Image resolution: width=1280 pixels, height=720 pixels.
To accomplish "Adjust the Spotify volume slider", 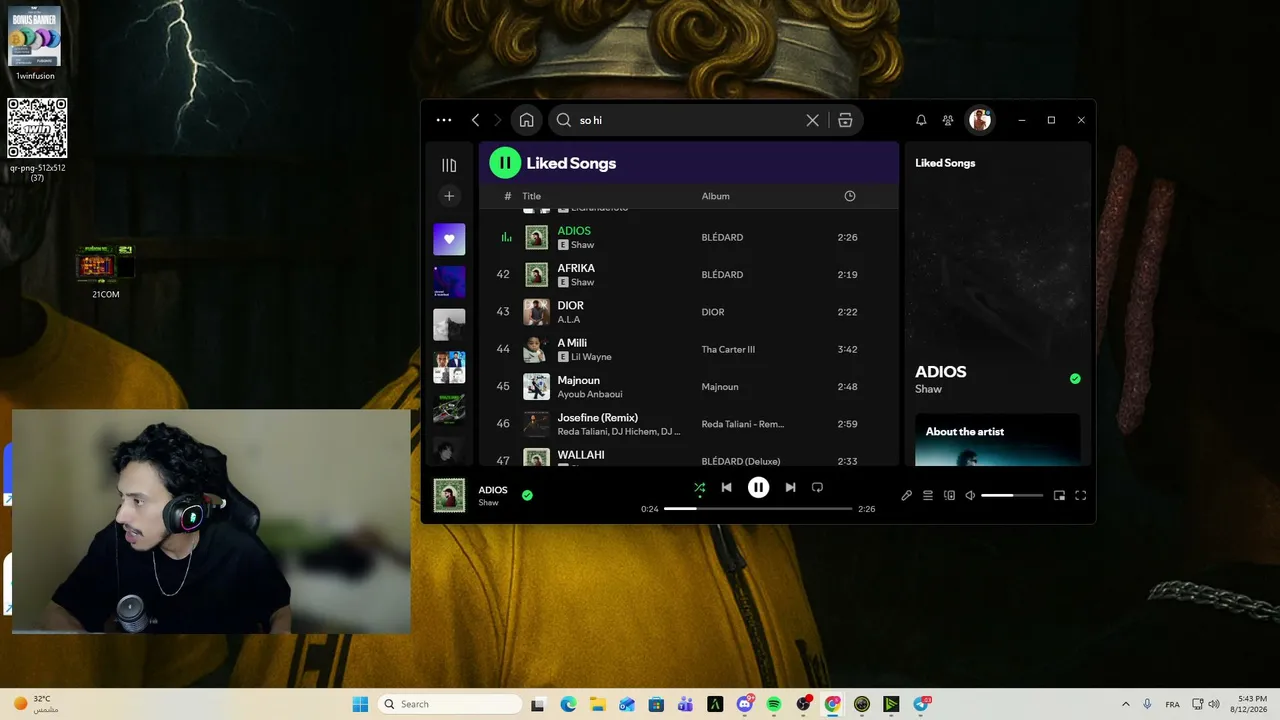I will (x=1012, y=495).
